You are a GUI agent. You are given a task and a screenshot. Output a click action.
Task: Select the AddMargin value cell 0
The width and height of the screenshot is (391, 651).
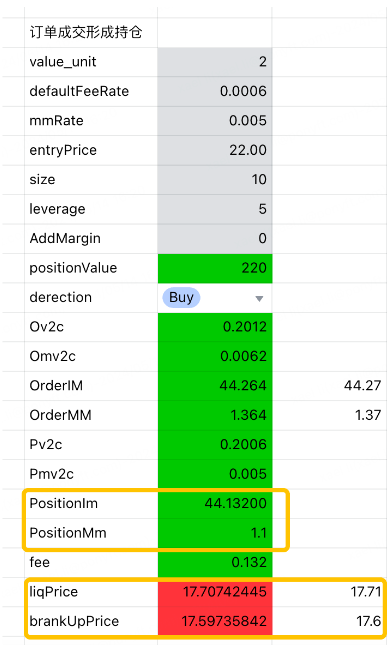pyautogui.click(x=215, y=239)
